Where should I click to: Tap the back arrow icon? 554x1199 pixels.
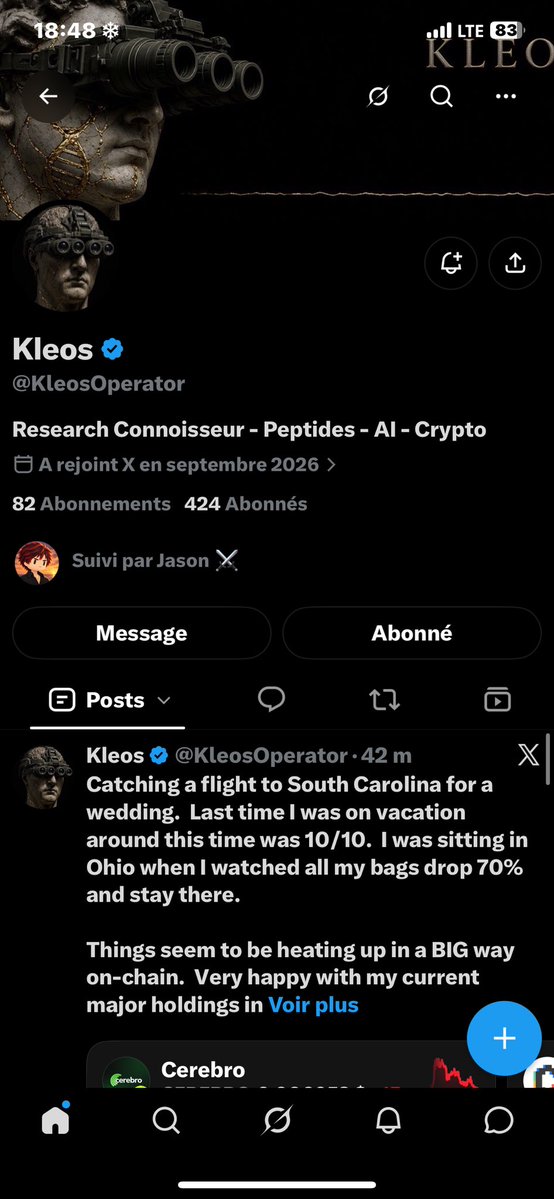[x=48, y=96]
